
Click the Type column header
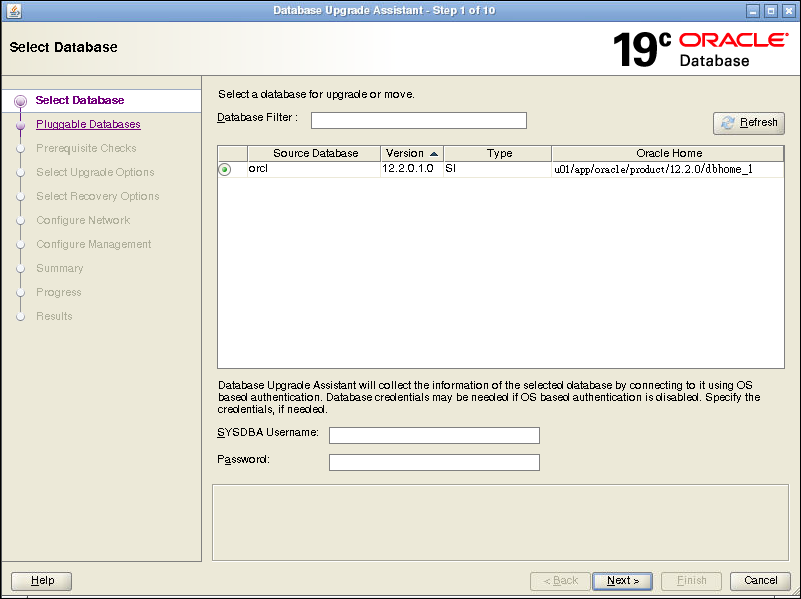pos(498,153)
